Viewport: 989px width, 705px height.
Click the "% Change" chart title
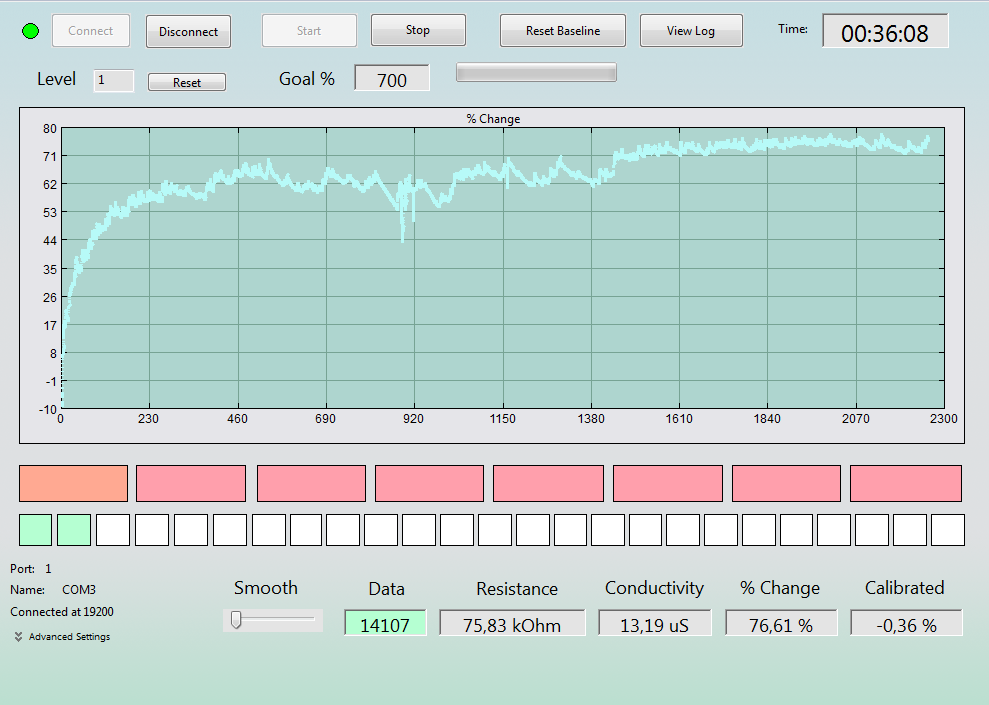tap(493, 119)
